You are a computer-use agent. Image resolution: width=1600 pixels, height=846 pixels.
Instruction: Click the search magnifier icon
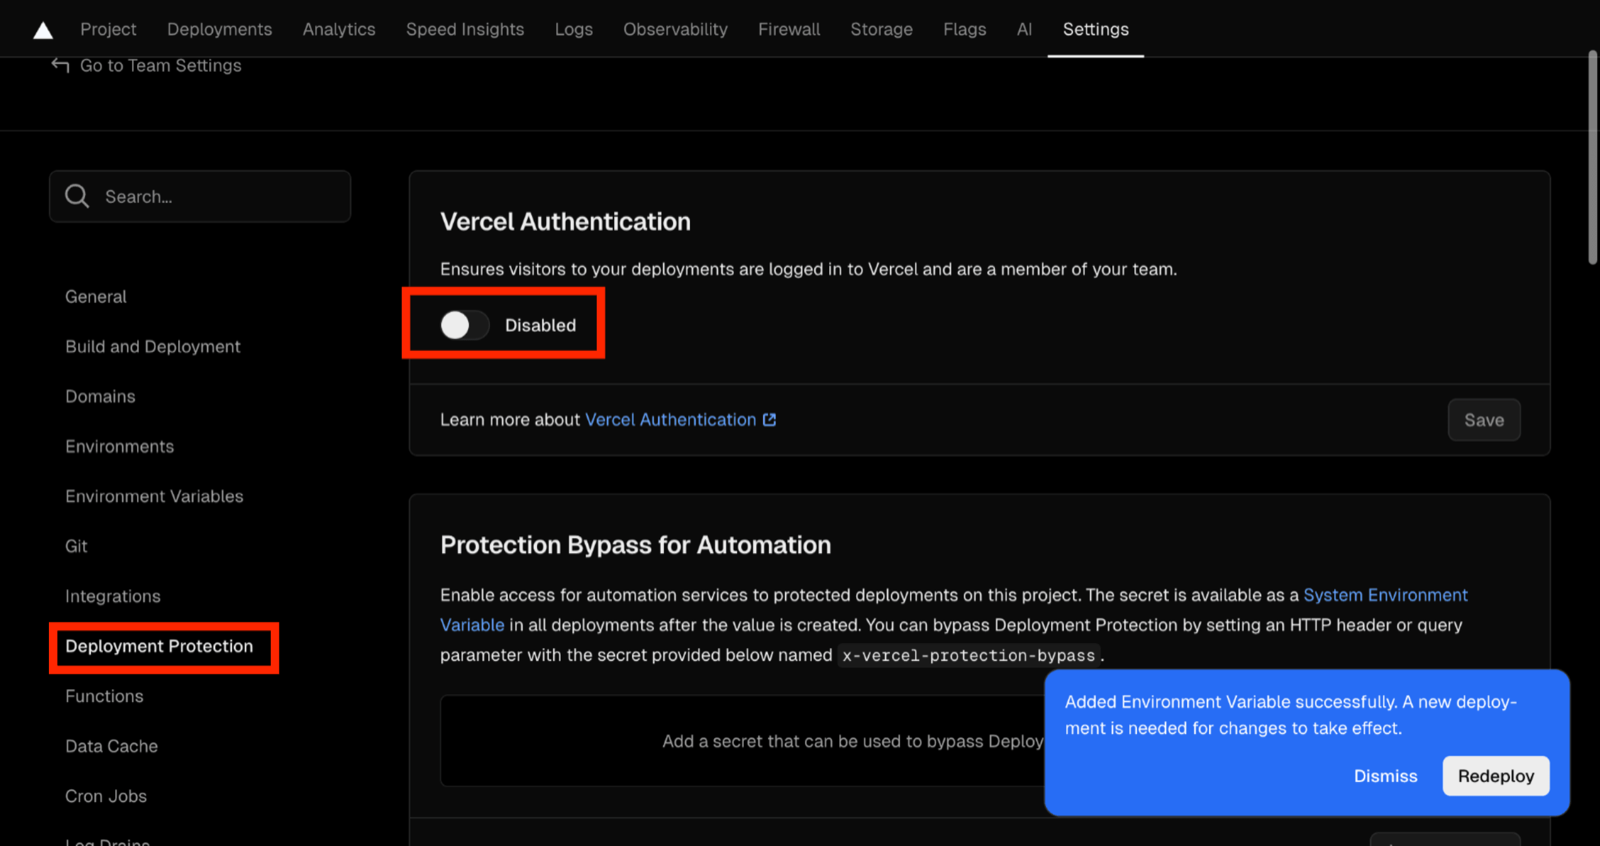(77, 196)
